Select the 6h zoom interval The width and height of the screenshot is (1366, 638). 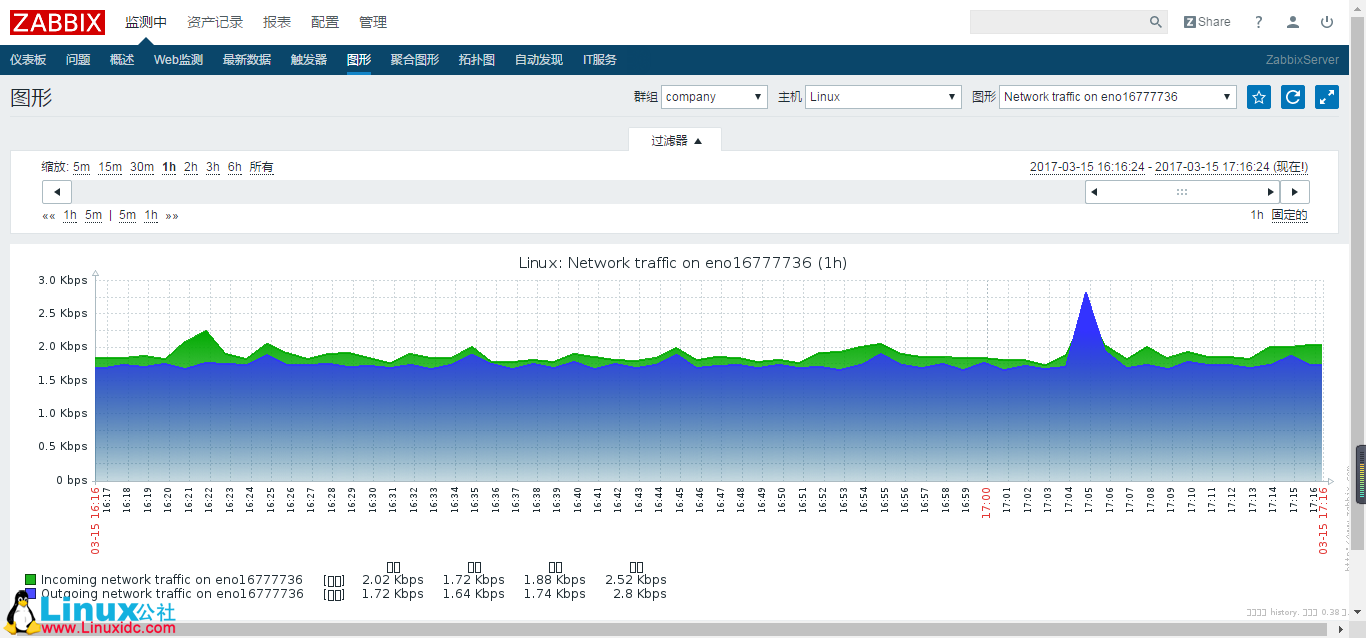(x=234, y=167)
